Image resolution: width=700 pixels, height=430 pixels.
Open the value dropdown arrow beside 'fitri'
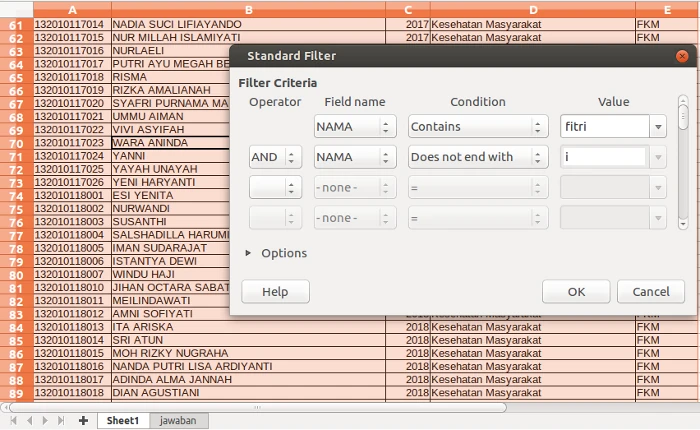658,127
